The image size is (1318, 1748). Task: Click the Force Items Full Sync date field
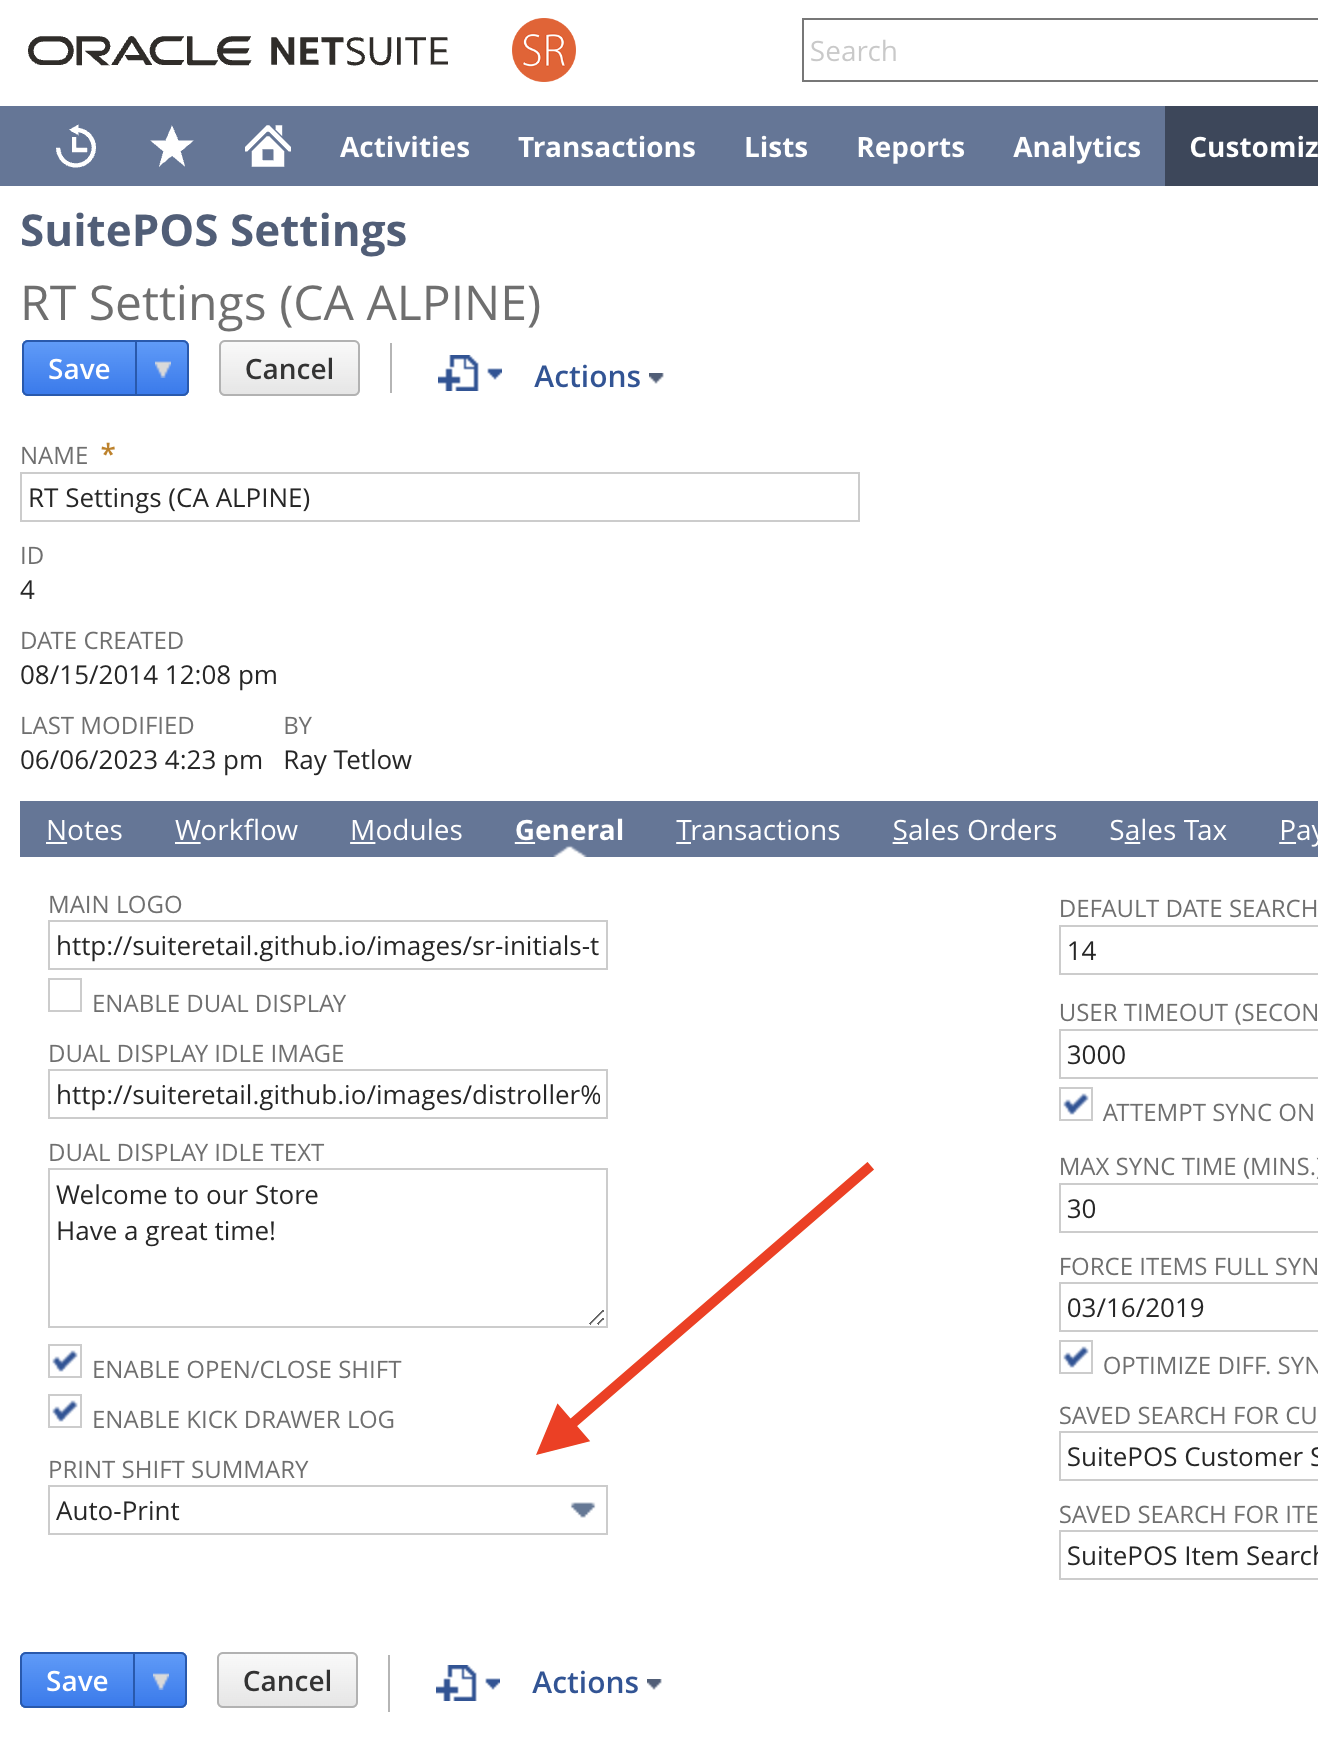click(1189, 1307)
